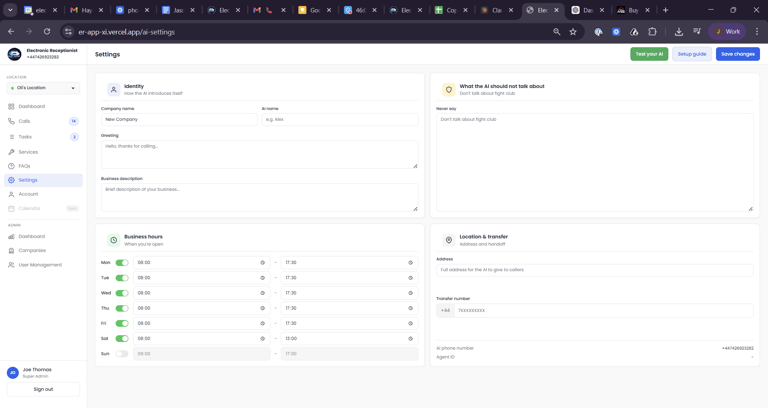The width and height of the screenshot is (768, 408).
Task: Click the Companies icon under Admin
Action: tap(11, 250)
